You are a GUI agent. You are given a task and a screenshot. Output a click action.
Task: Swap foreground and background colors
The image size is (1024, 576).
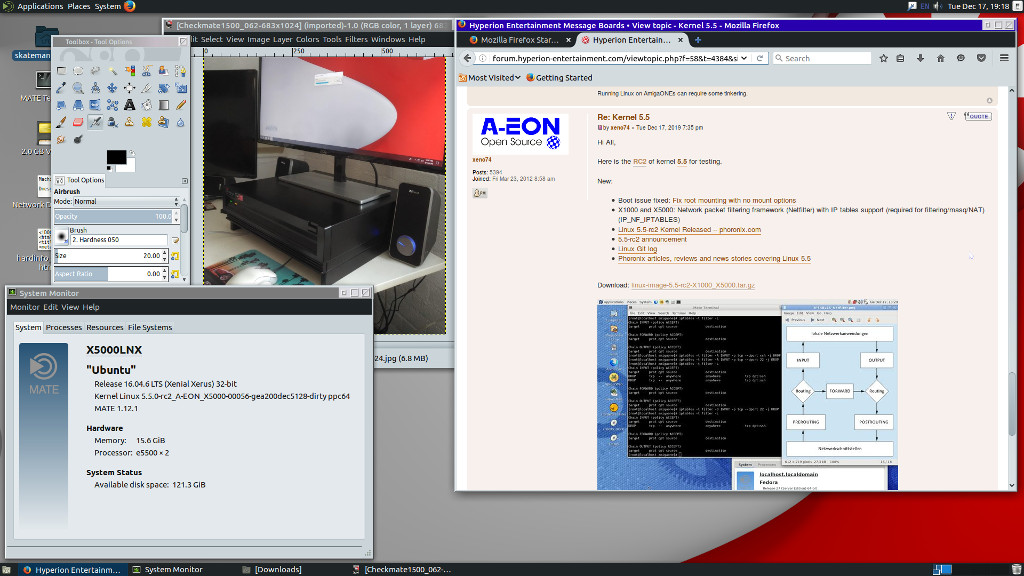pos(132,153)
